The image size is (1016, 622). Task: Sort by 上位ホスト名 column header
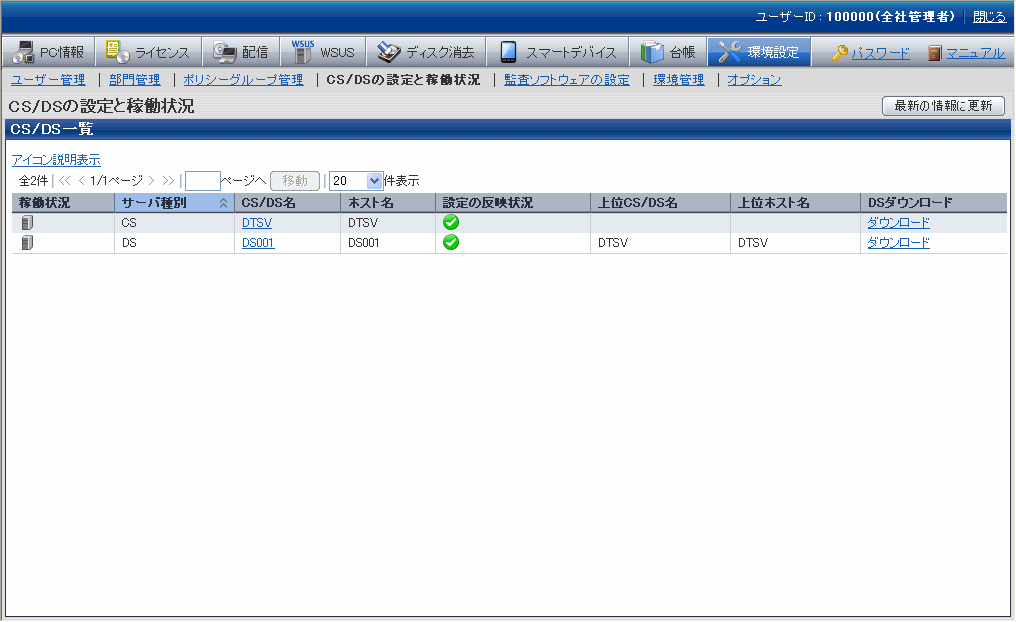pyautogui.click(x=795, y=203)
